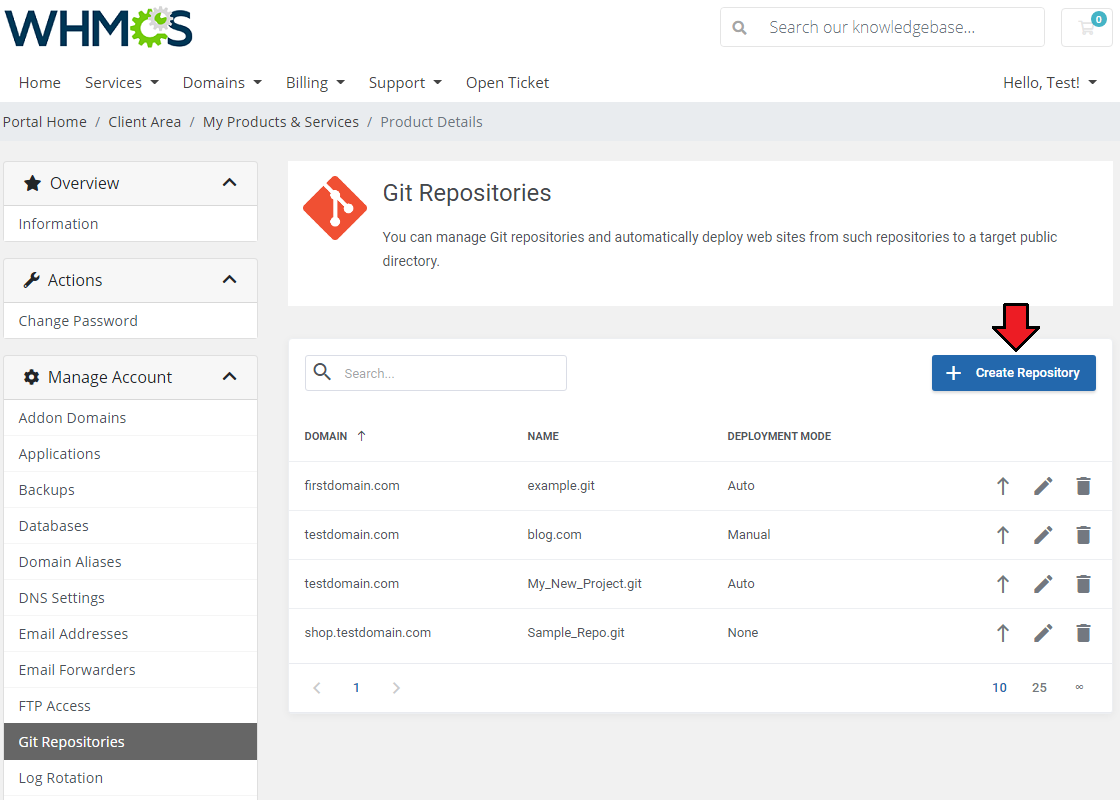Click the repository search magnifier icon

pos(322,371)
